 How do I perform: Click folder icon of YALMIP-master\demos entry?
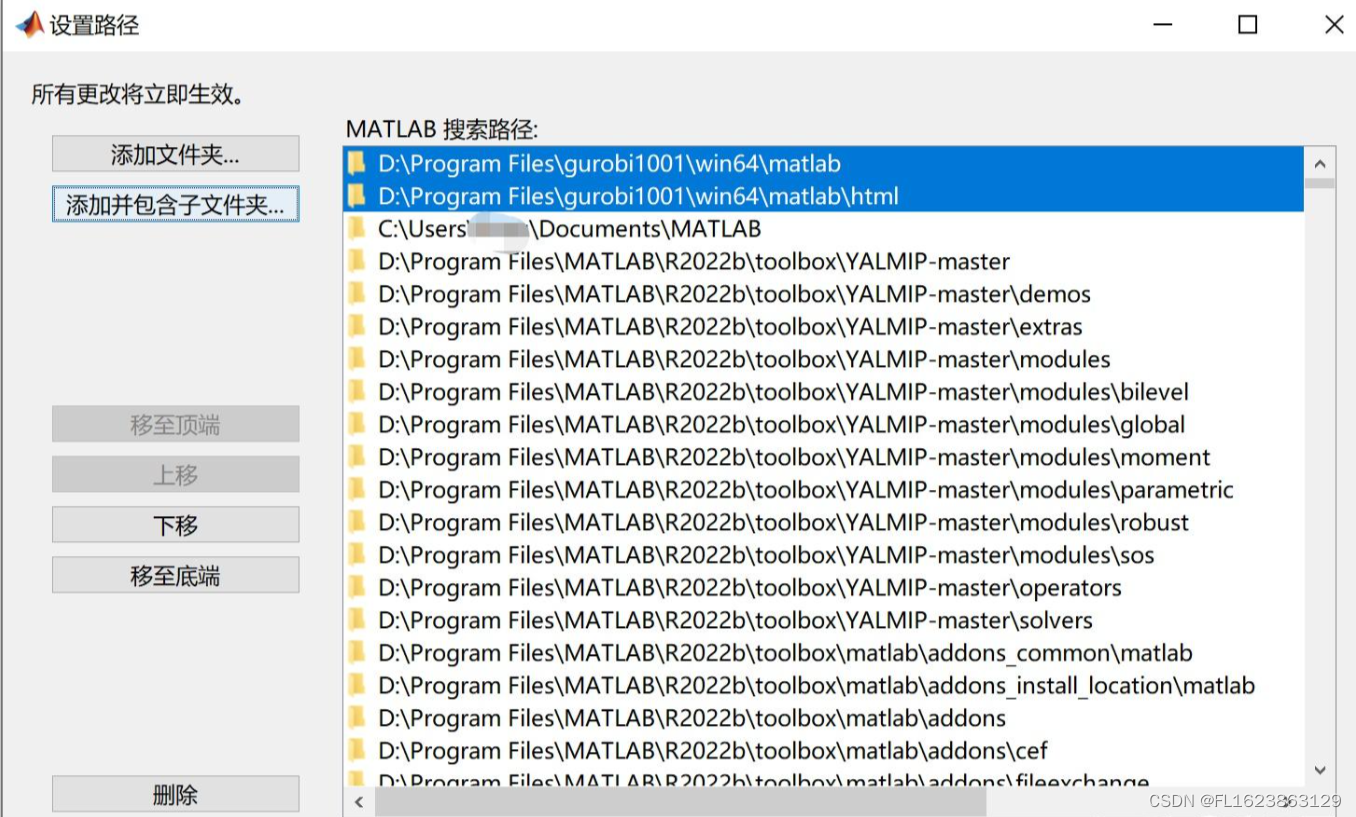[x=357, y=295]
